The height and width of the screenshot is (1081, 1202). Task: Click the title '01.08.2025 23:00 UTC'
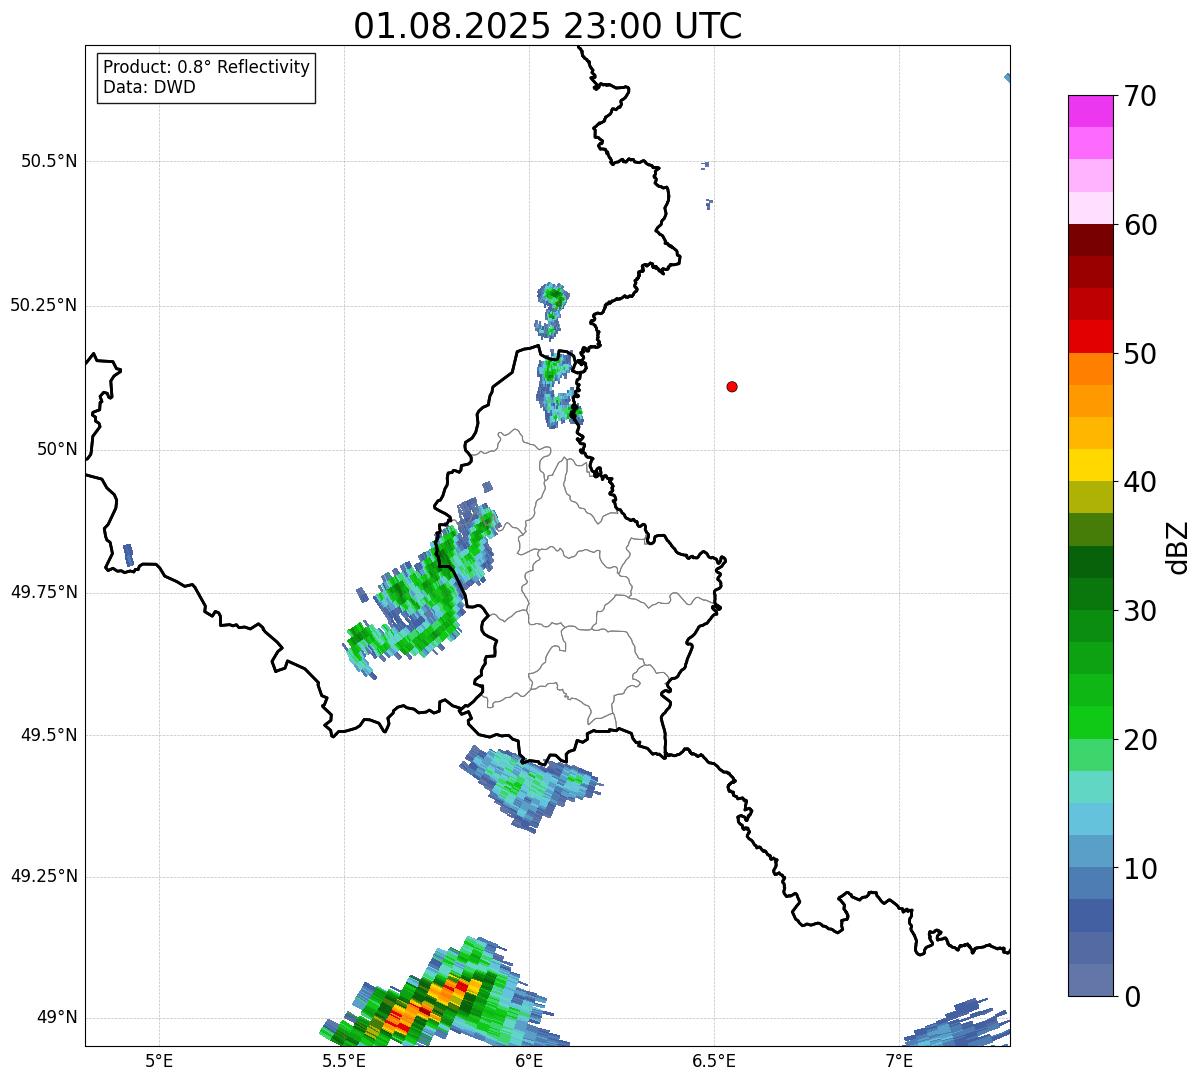(x=548, y=26)
